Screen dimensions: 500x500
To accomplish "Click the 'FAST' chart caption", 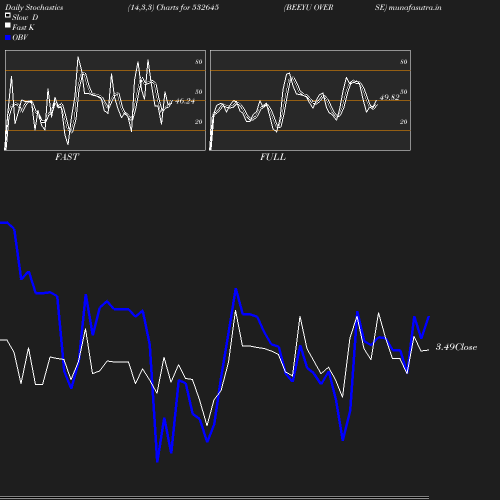I will (67, 157).
